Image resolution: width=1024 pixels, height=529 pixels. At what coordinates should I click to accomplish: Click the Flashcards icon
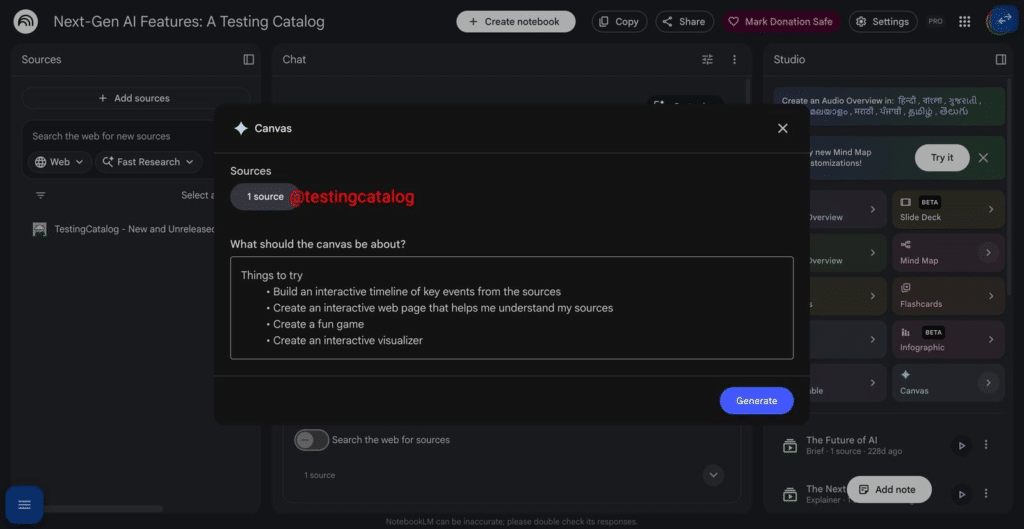pyautogui.click(x=905, y=288)
